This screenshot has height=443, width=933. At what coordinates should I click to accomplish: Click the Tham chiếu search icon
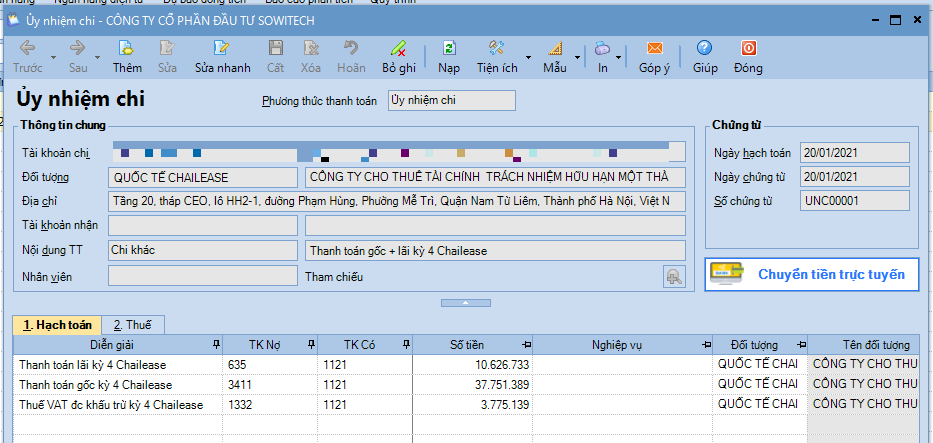(x=674, y=277)
